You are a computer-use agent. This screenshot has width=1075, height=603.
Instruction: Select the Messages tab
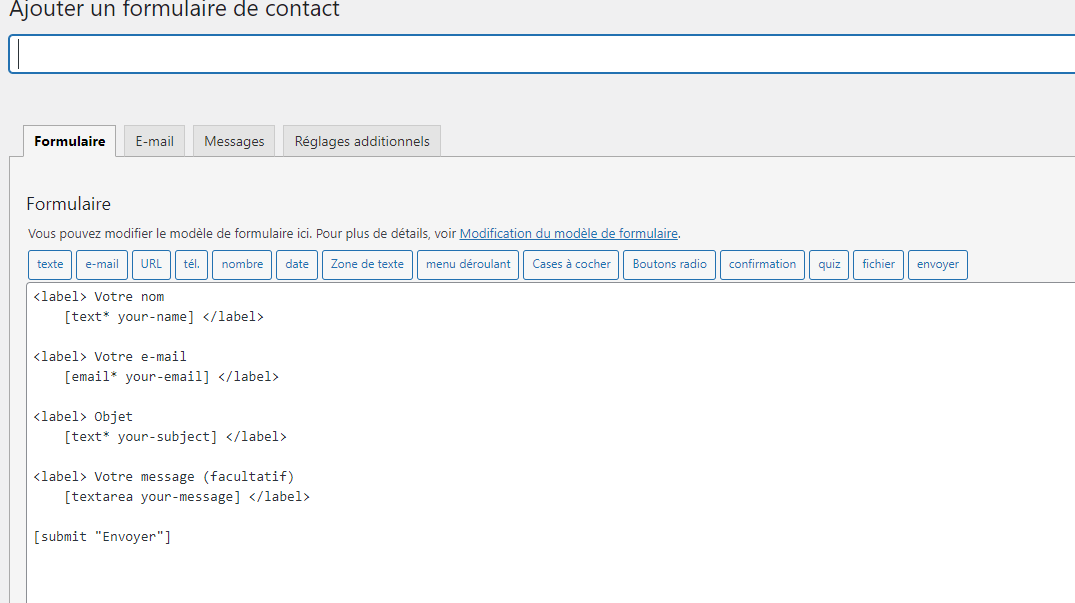pyautogui.click(x=234, y=141)
